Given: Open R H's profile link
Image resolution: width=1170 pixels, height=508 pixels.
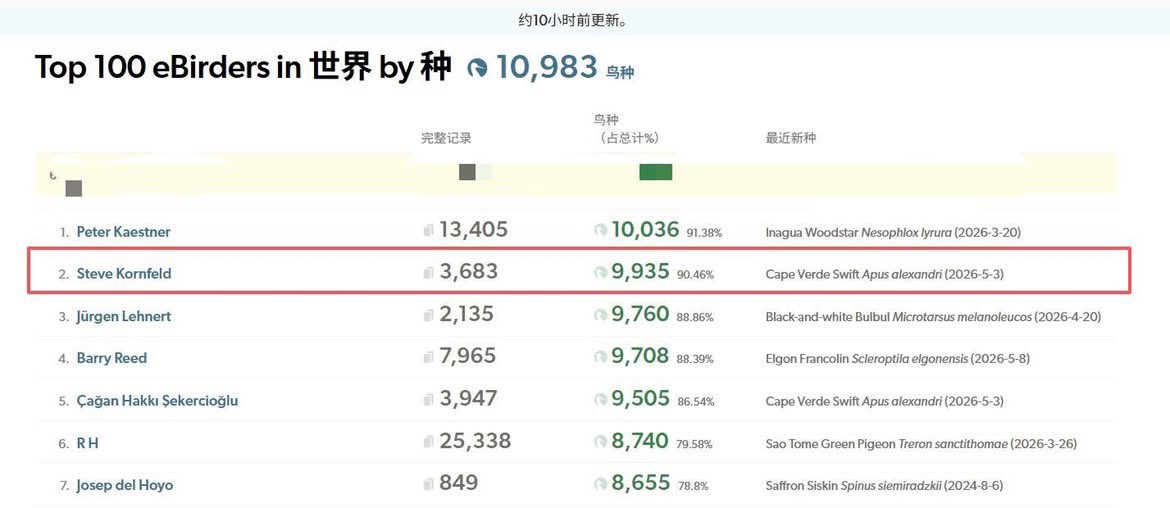Looking at the screenshot, I should (87, 443).
